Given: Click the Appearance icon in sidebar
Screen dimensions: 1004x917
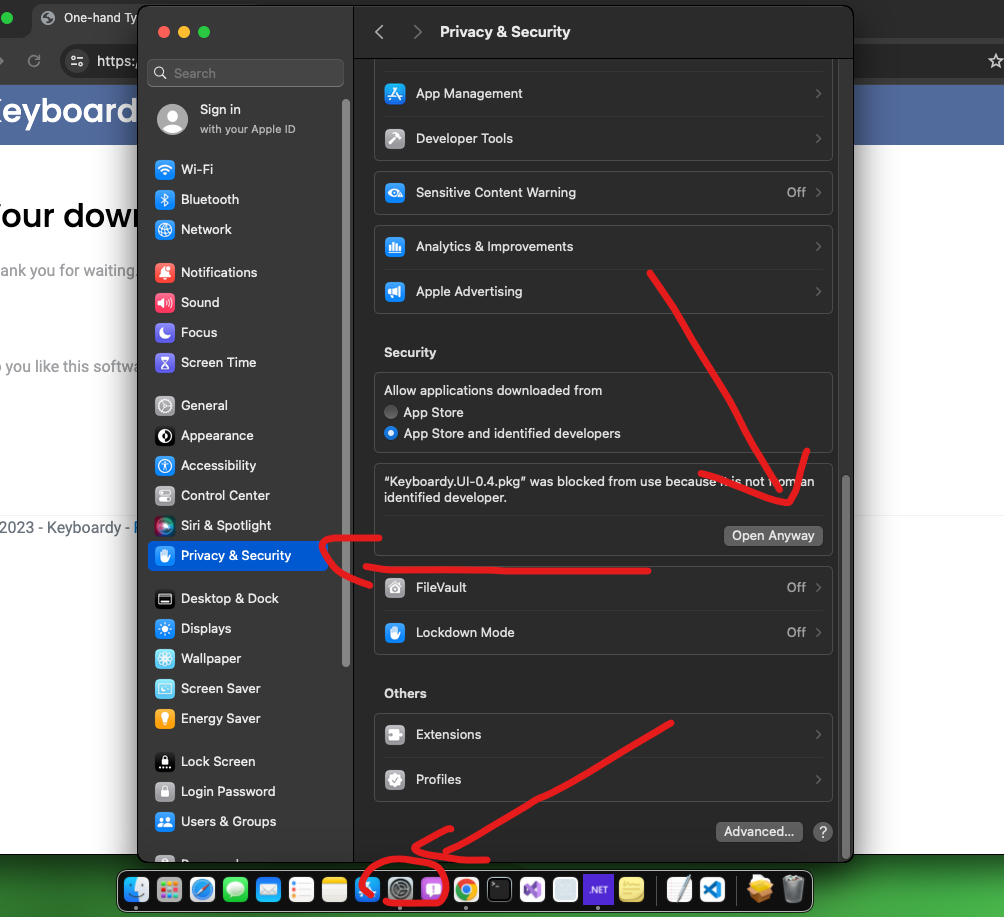Looking at the screenshot, I should pyautogui.click(x=165, y=436).
